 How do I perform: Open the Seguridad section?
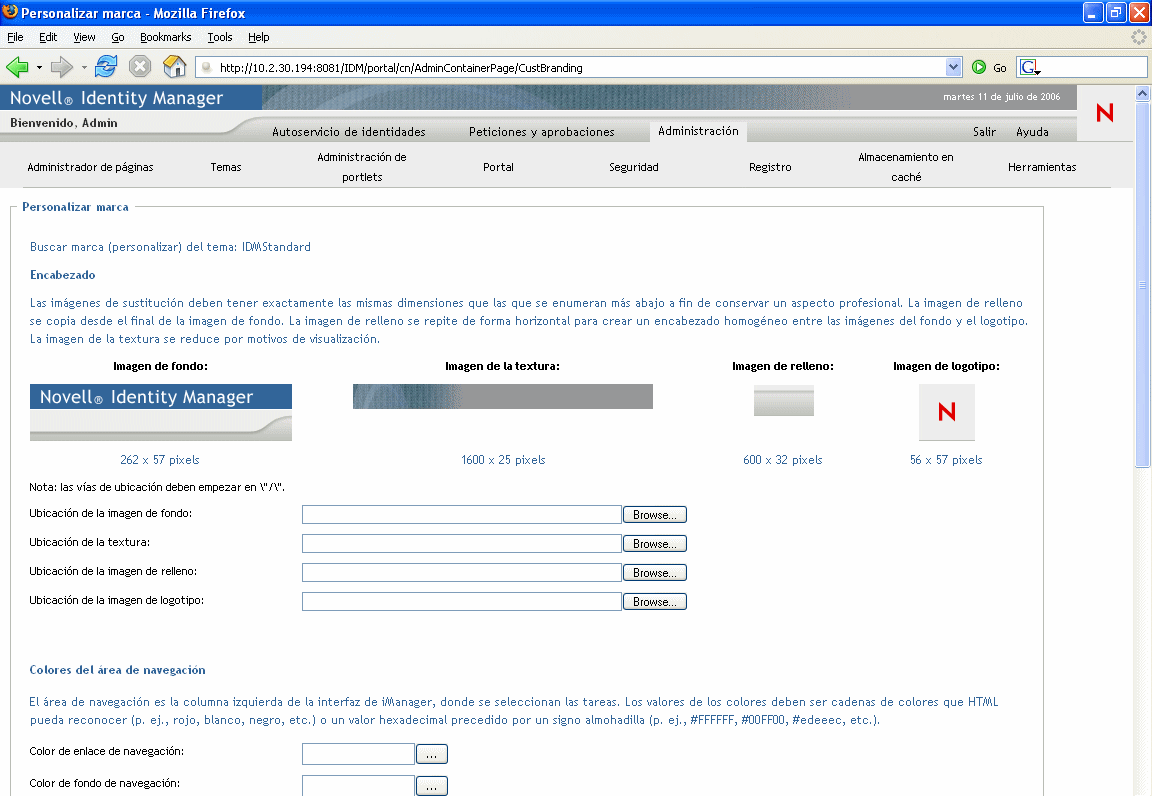click(633, 167)
